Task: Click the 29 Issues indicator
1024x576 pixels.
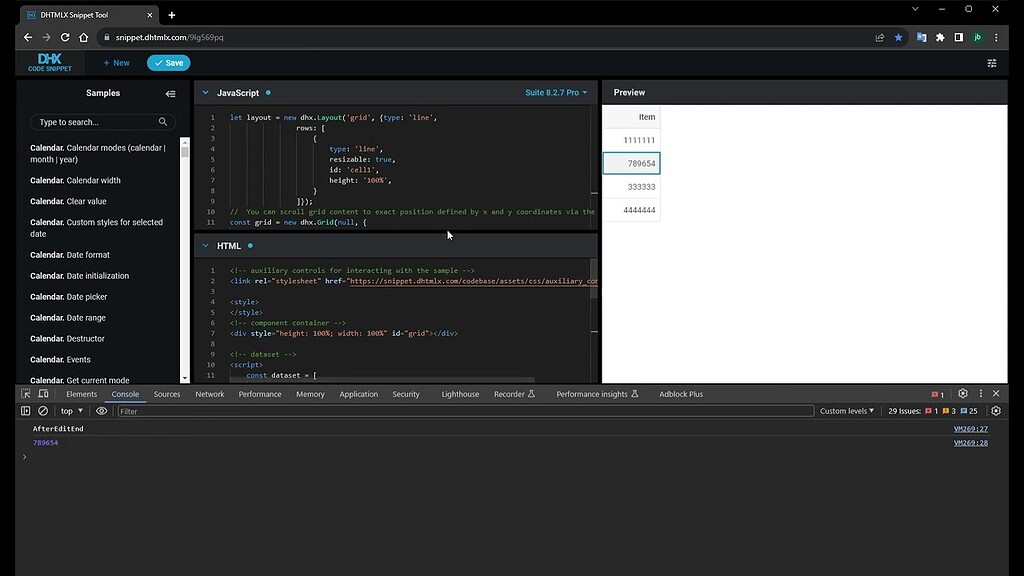Action: tap(933, 411)
